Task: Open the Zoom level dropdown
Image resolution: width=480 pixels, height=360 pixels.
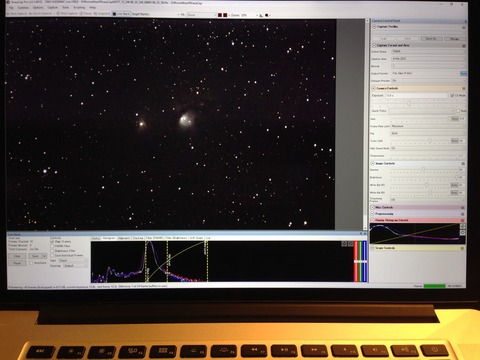Action: [x=249, y=15]
